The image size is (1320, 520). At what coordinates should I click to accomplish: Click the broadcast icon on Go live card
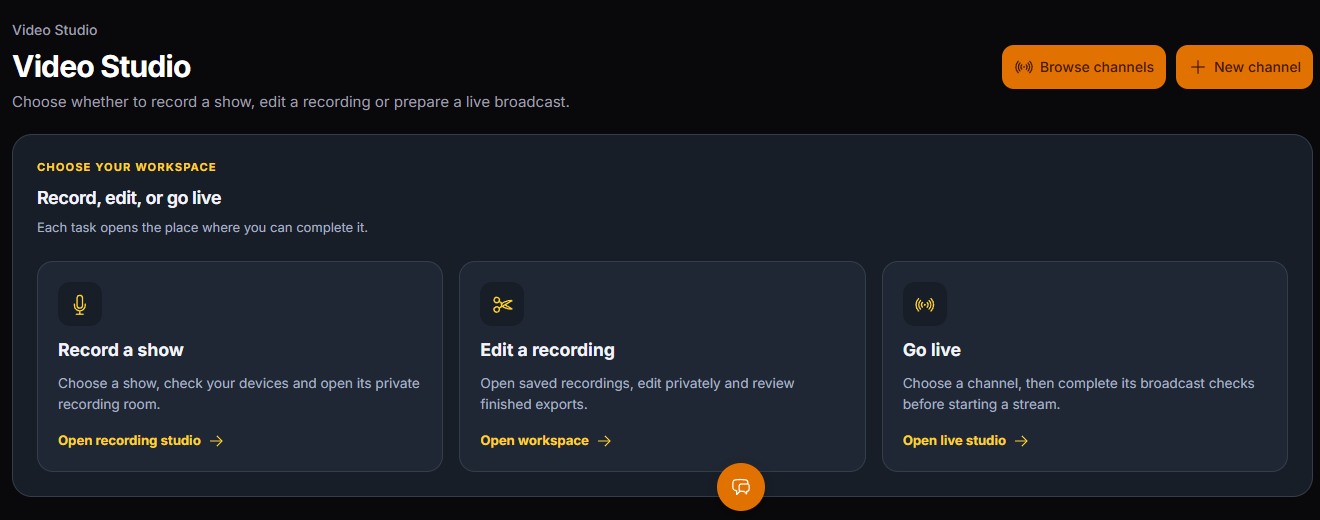[x=925, y=304]
